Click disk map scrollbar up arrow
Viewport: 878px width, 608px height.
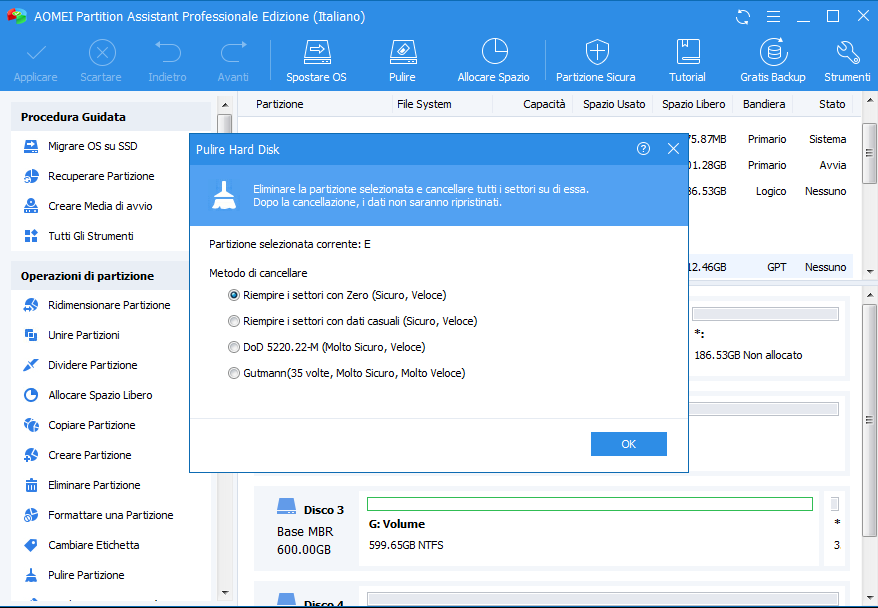pos(870,295)
